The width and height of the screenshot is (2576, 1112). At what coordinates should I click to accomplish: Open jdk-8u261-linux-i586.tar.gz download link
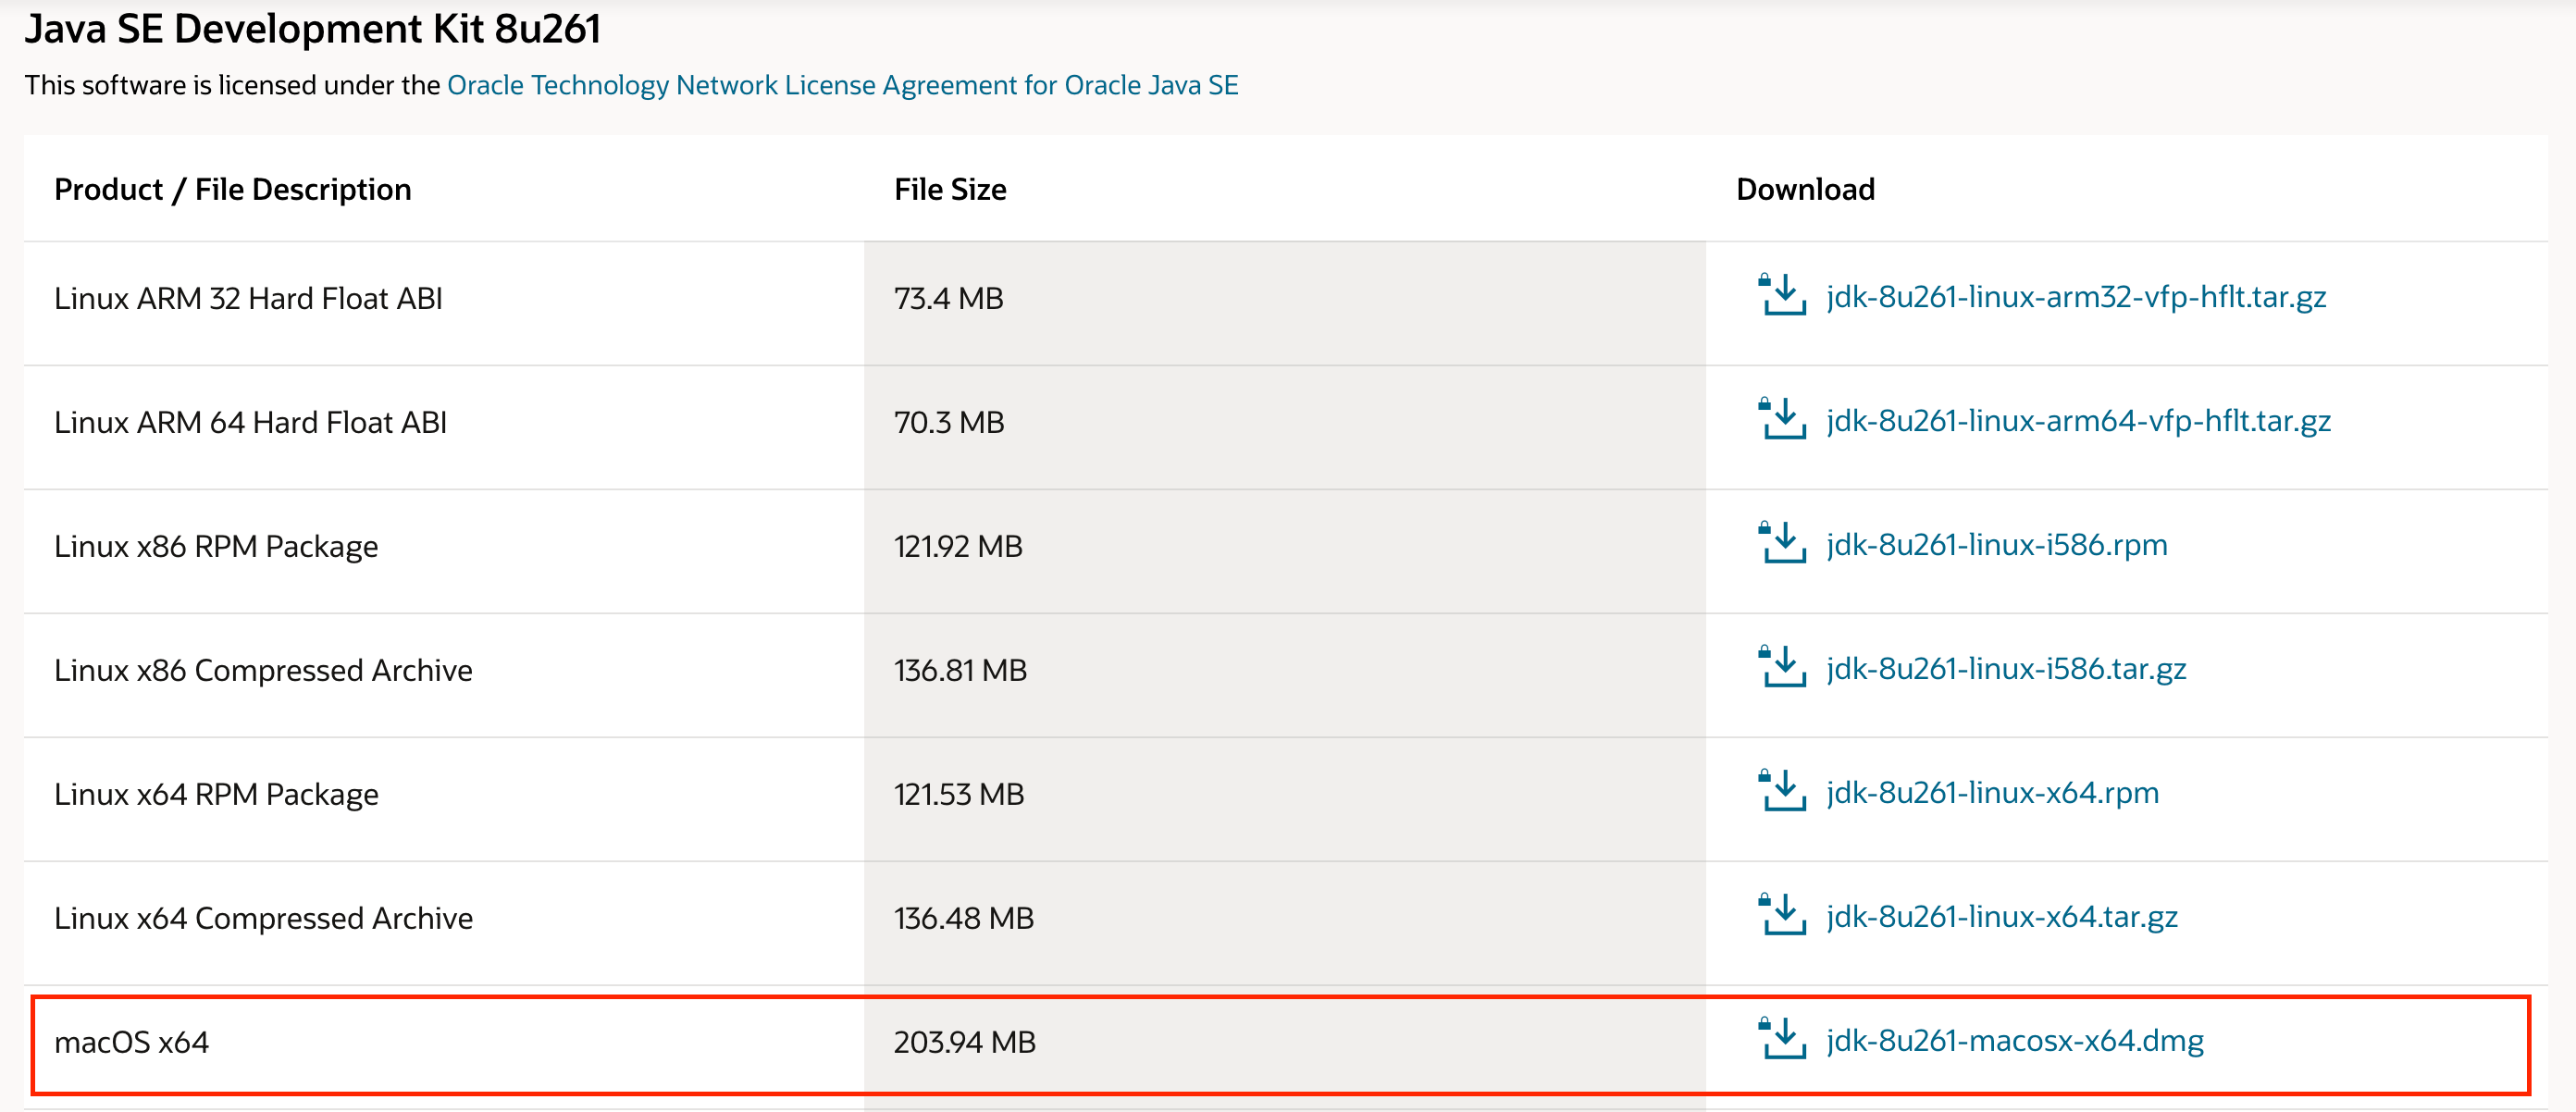tap(2006, 669)
